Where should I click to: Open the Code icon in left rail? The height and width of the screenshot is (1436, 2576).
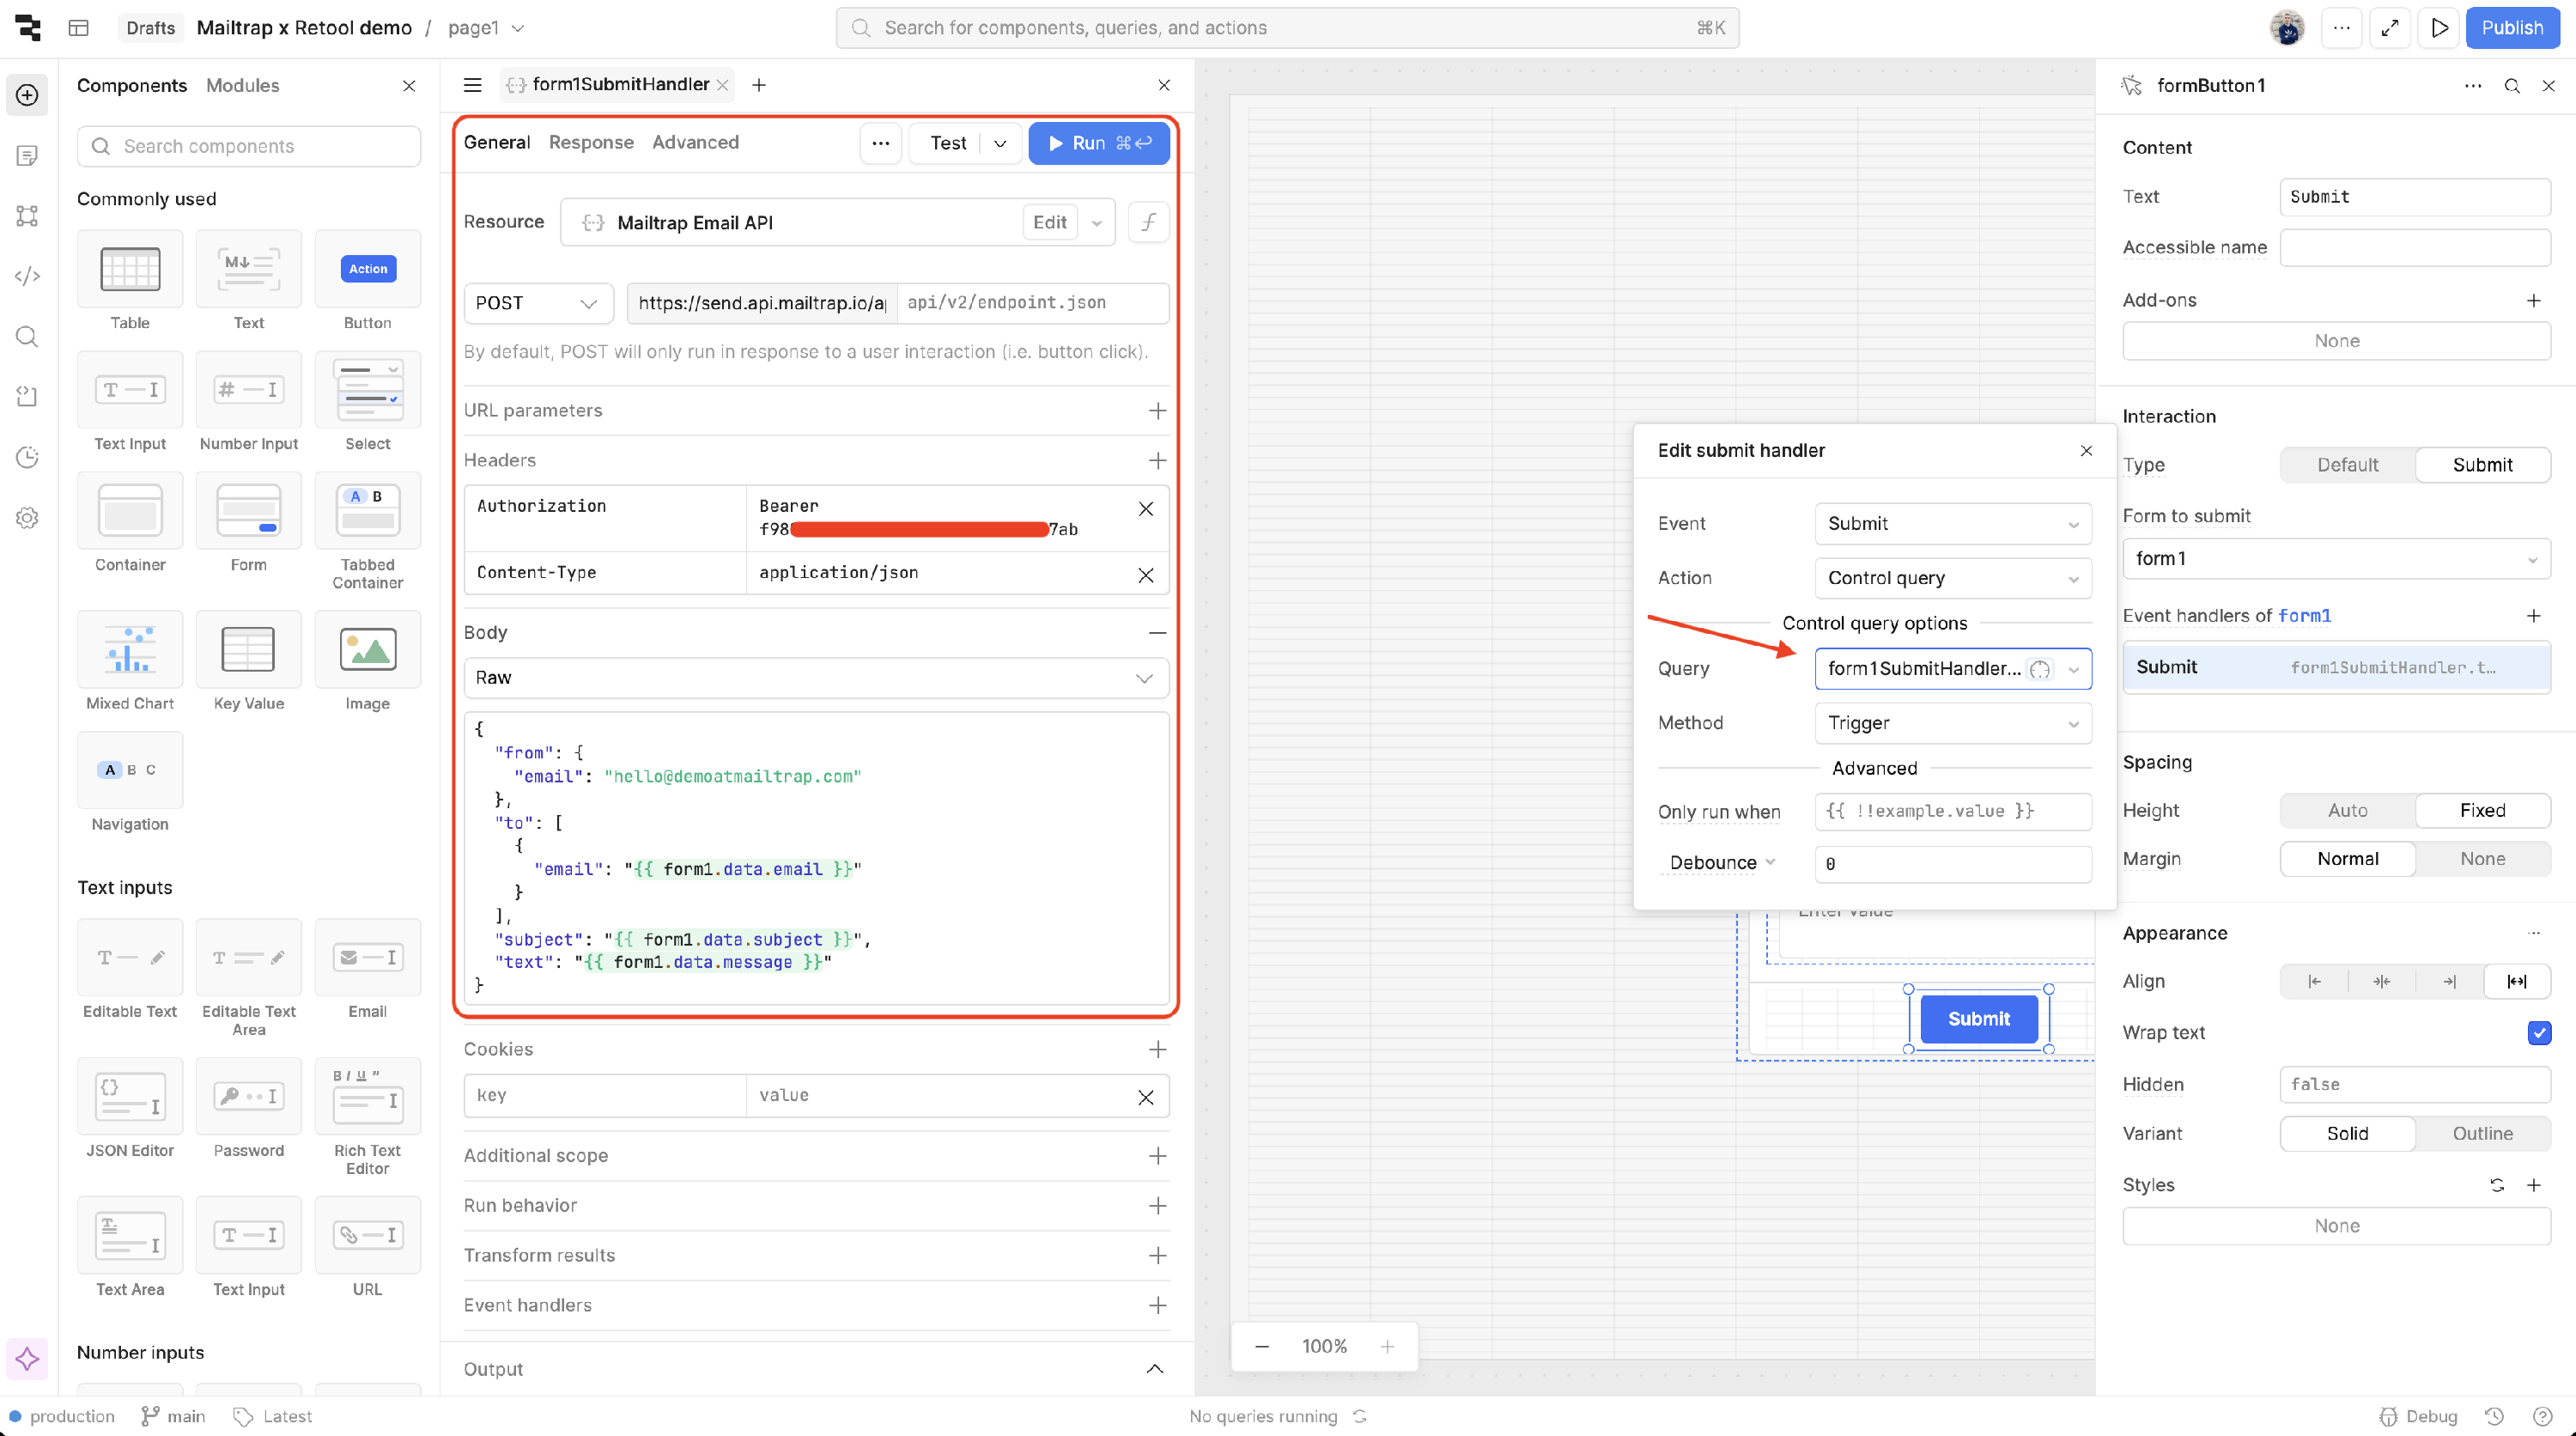click(27, 276)
